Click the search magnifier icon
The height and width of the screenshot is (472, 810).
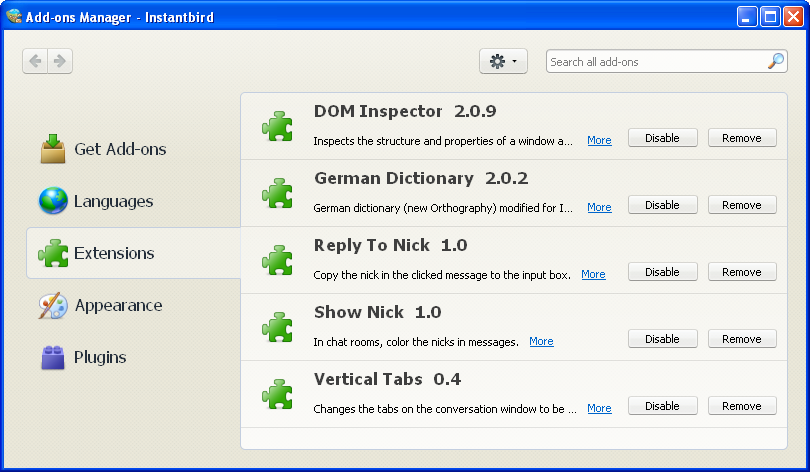pos(775,61)
